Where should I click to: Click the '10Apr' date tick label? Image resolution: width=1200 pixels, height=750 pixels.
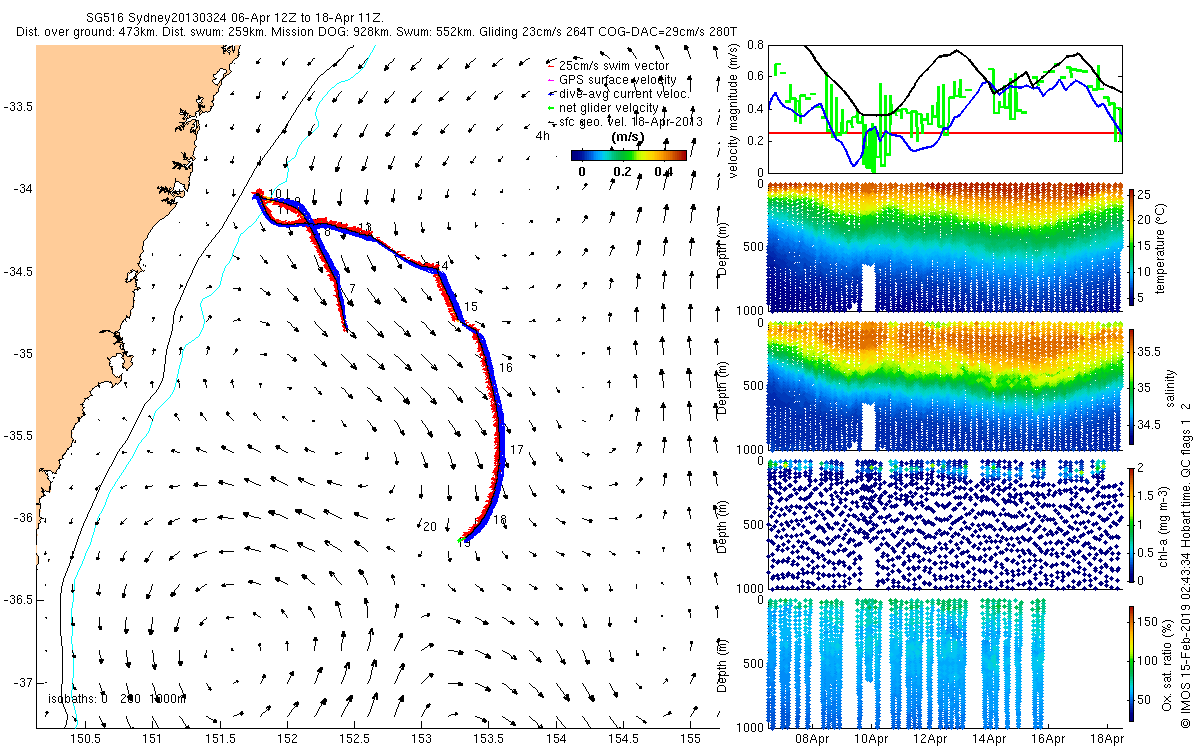pos(871,738)
